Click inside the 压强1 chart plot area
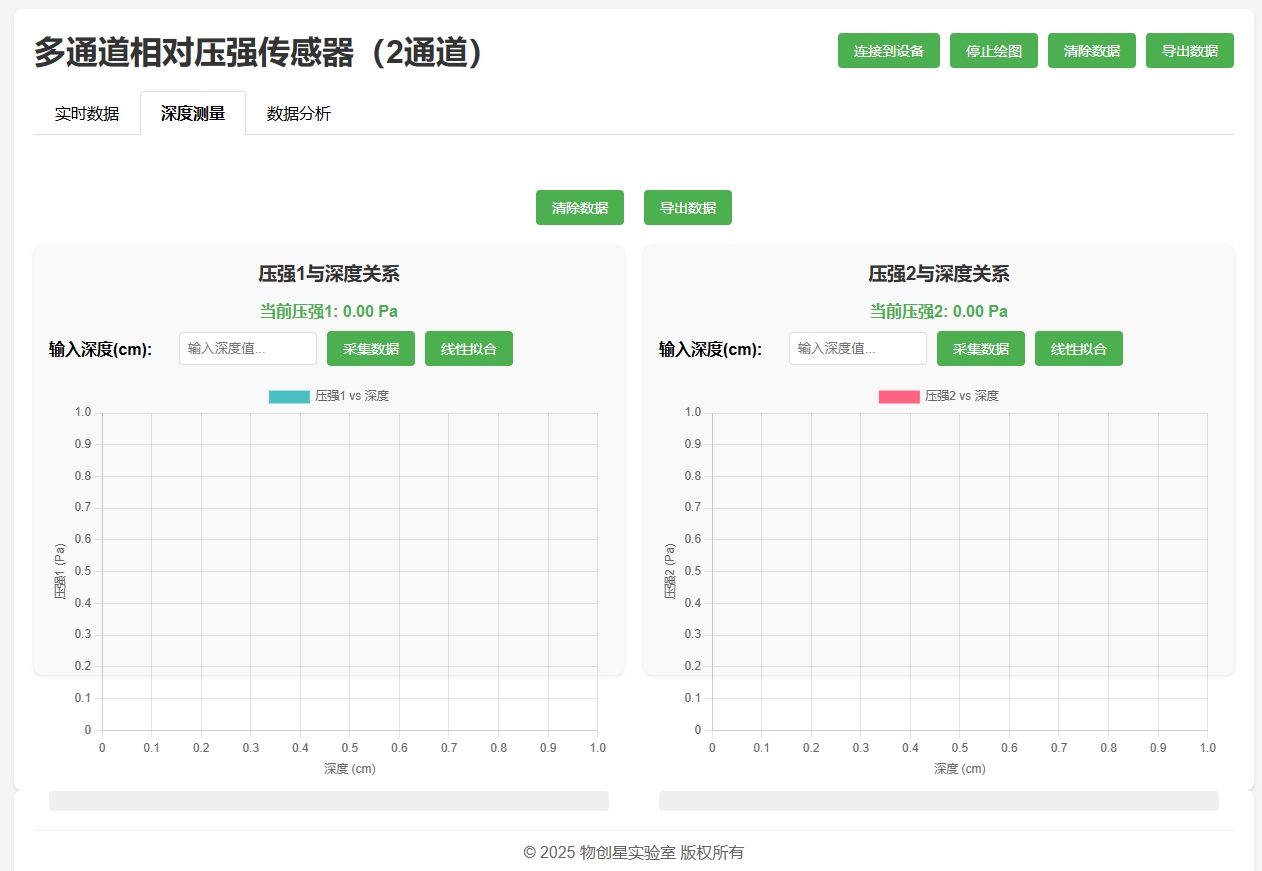Image resolution: width=1262 pixels, height=871 pixels. point(350,570)
